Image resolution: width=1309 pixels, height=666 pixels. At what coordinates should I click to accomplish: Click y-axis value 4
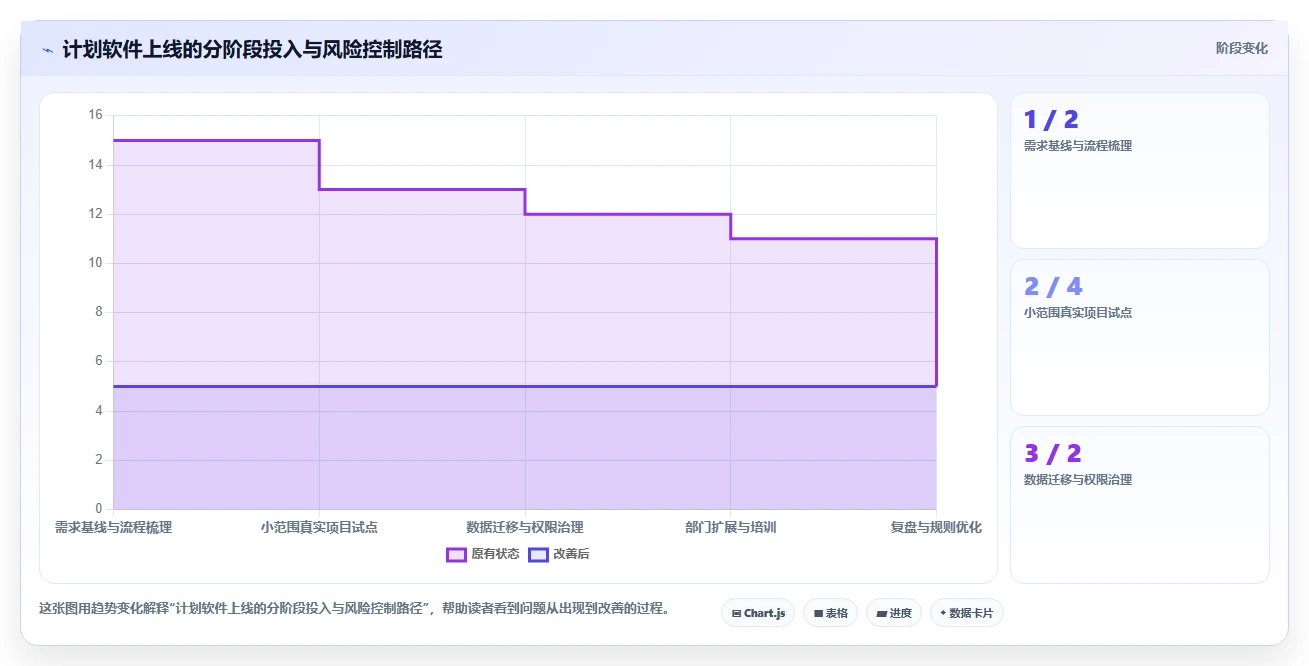coord(99,410)
